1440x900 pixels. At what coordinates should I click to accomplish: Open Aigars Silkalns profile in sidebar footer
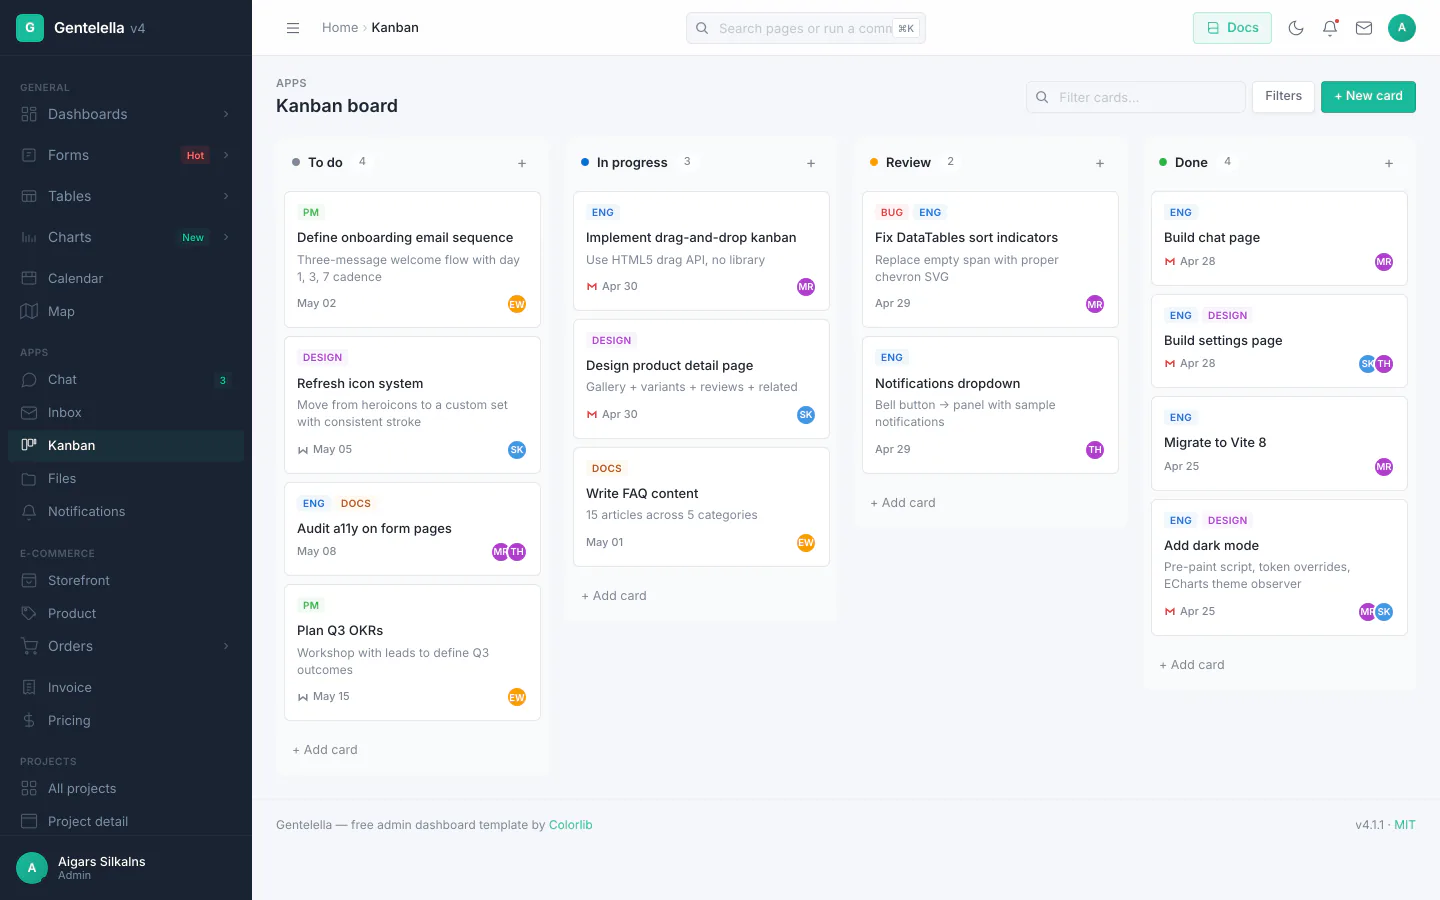126,868
